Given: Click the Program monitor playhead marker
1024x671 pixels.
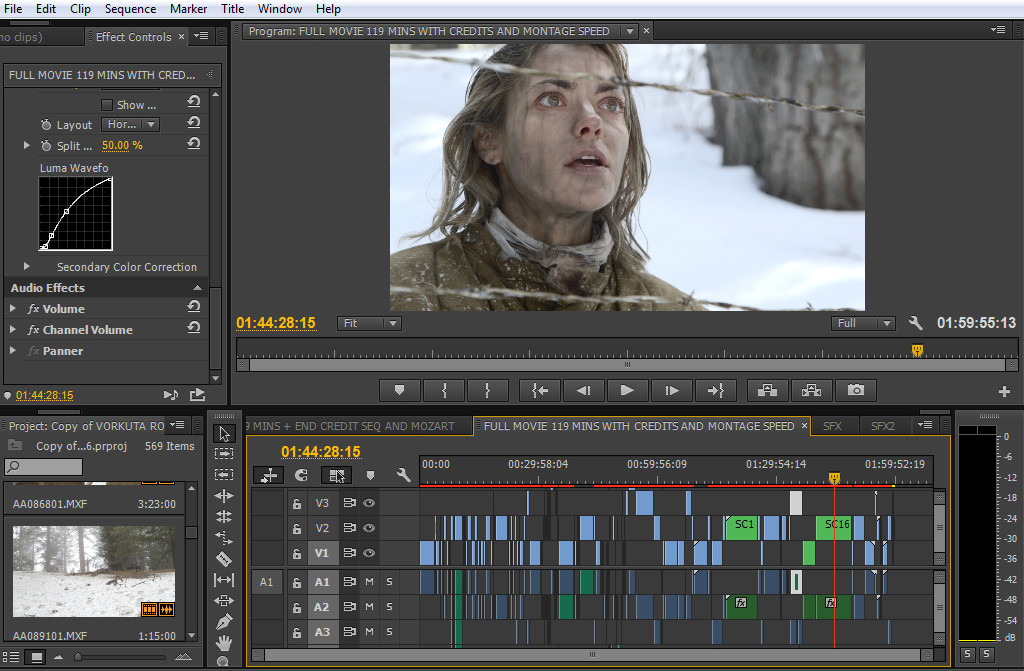Looking at the screenshot, I should 917,351.
